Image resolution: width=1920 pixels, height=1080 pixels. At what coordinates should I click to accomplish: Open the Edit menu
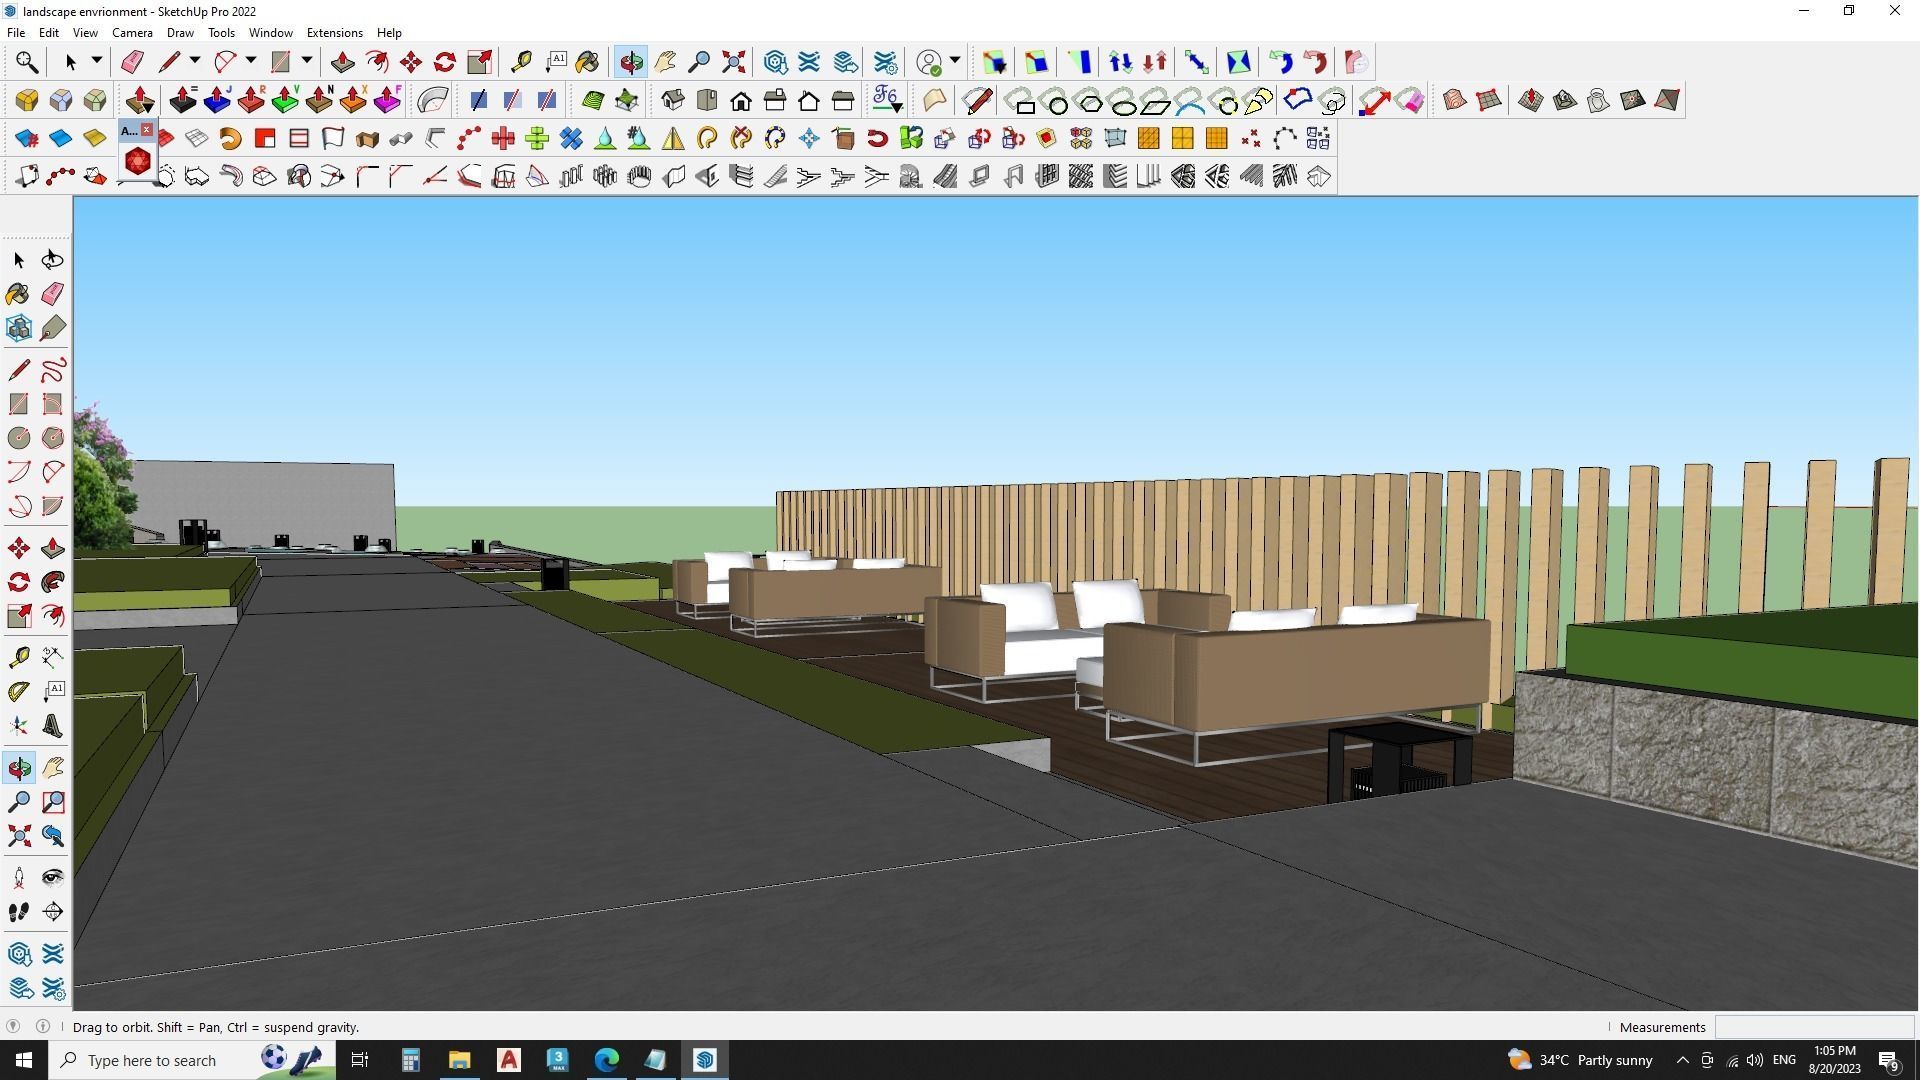48,33
